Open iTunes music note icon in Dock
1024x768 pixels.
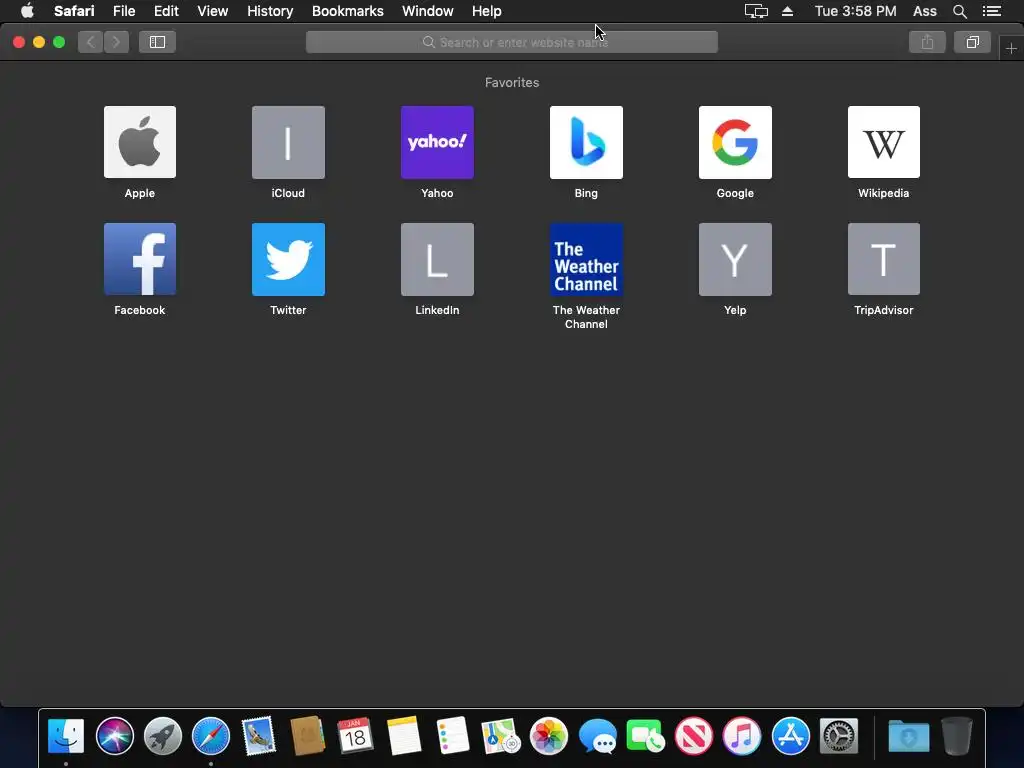pyautogui.click(x=742, y=736)
